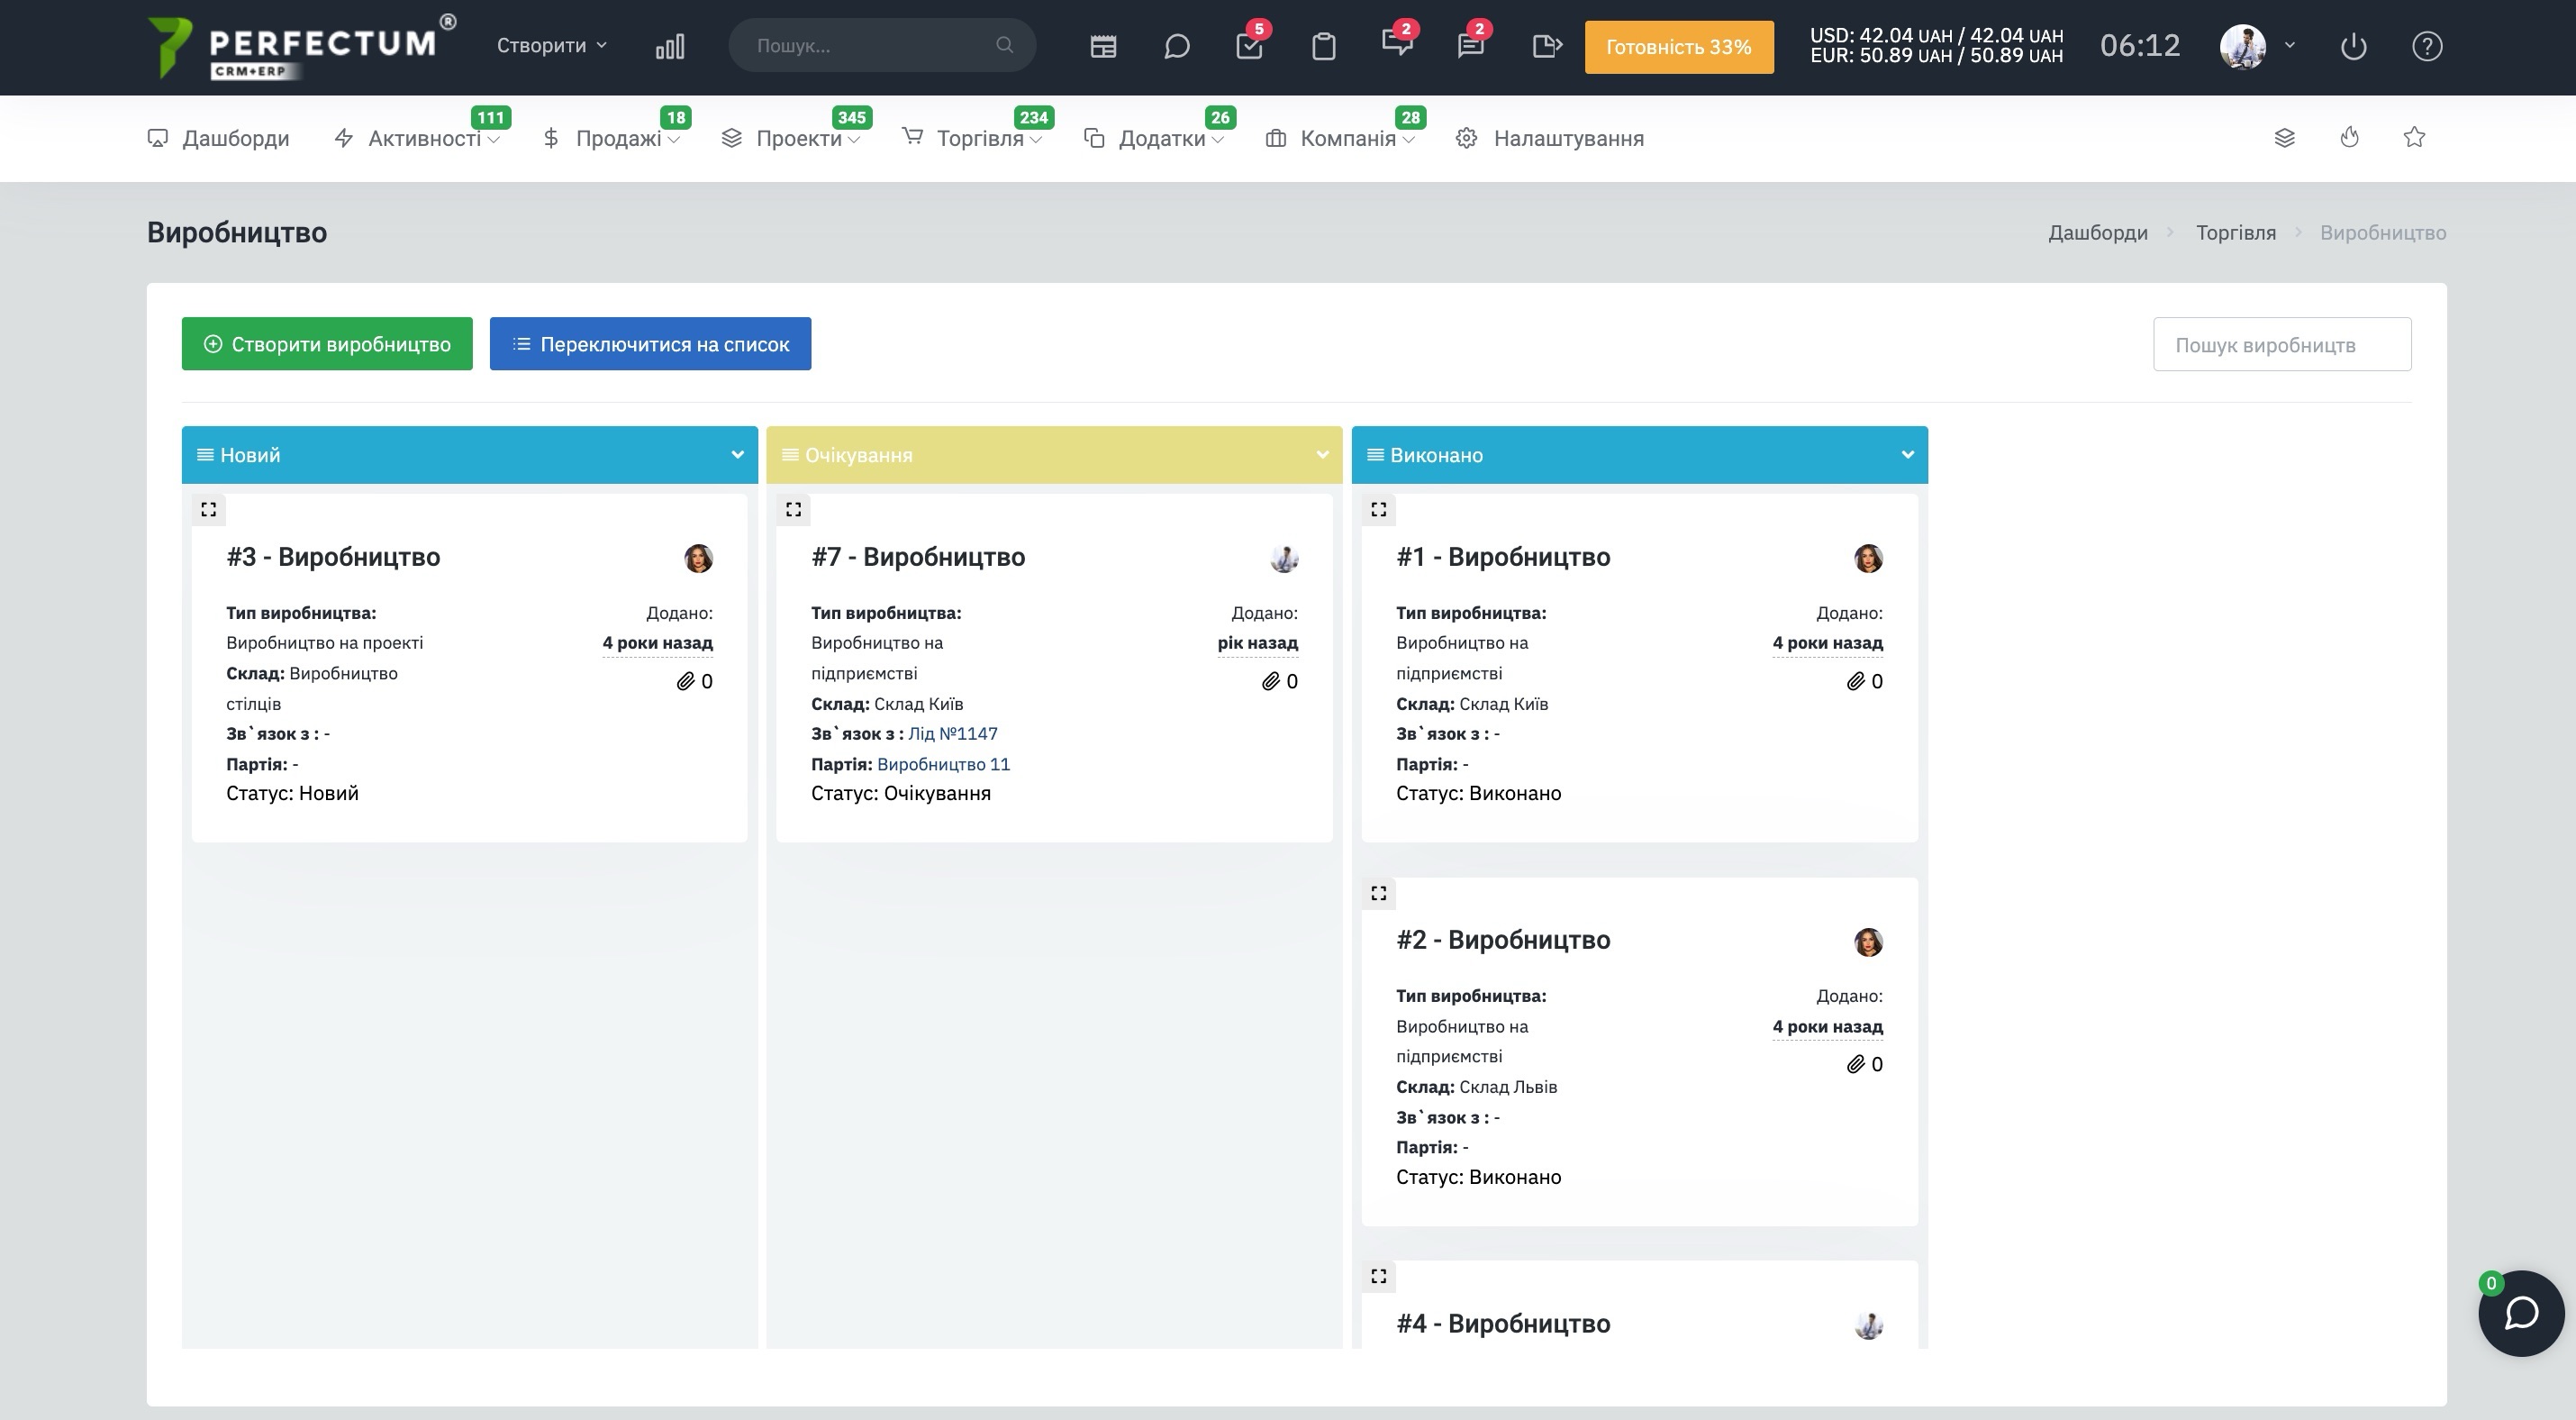The height and width of the screenshot is (1420, 2576).
Task: Click attachment paperclip on card #2
Action: [x=1855, y=1064]
